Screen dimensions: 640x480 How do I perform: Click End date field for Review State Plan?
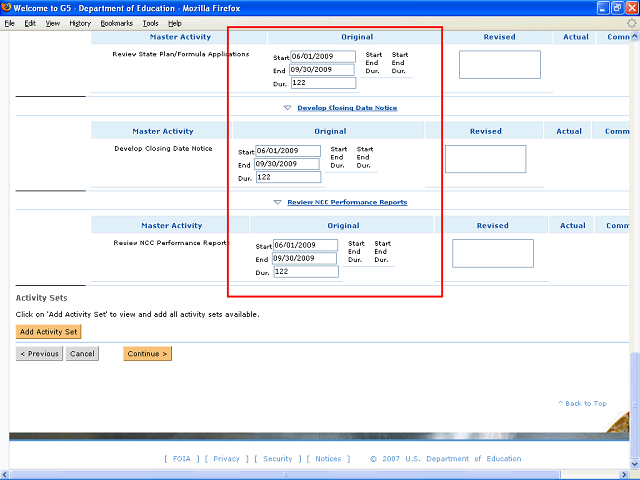pos(322,69)
